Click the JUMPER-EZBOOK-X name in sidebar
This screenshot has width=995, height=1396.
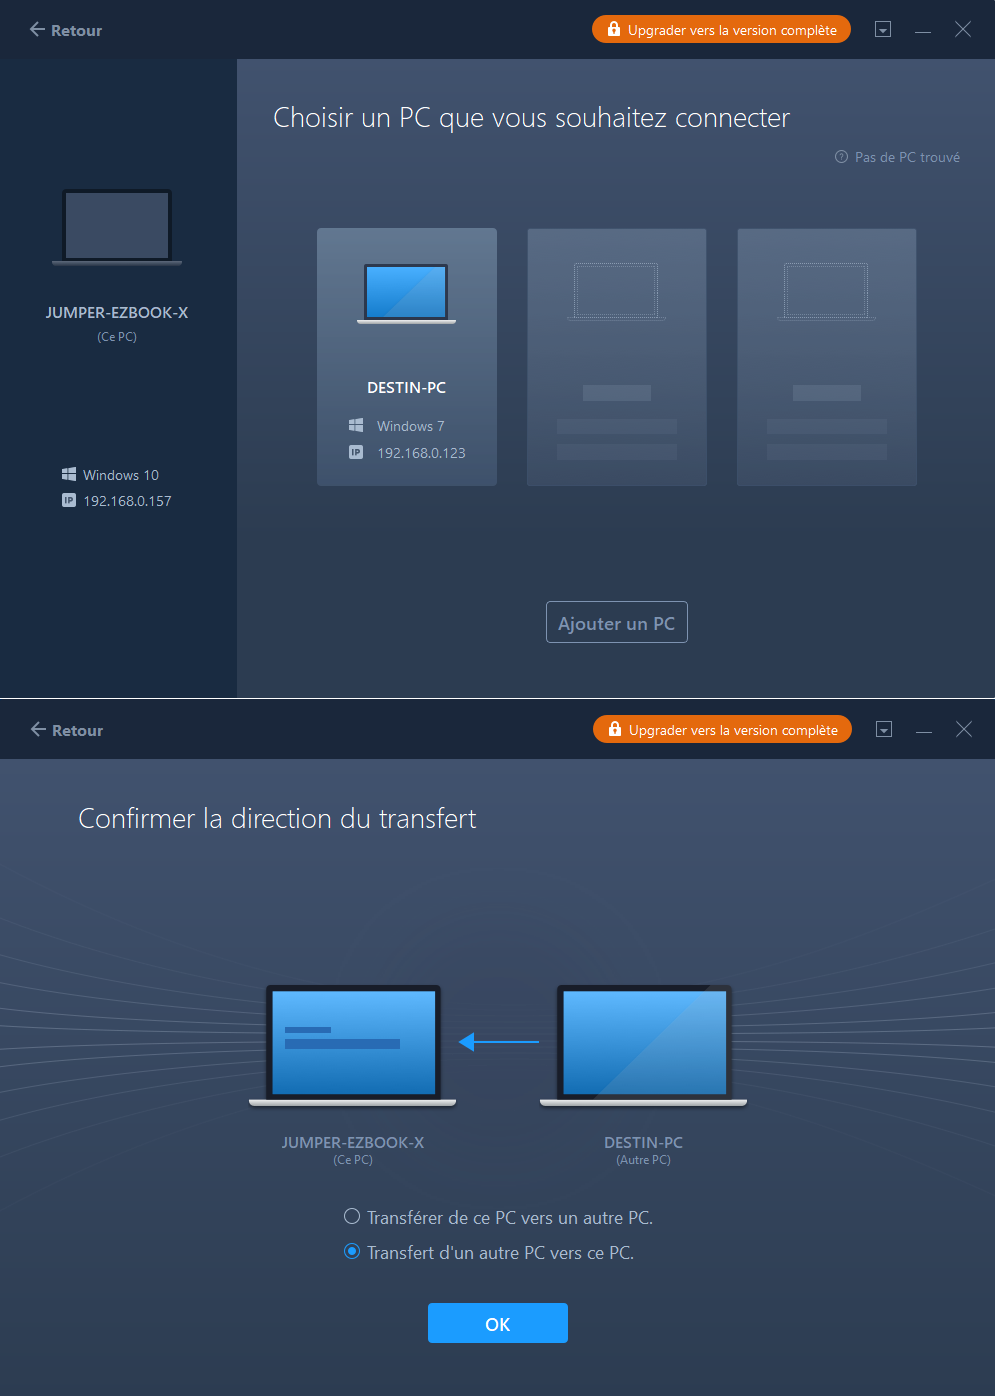[117, 312]
